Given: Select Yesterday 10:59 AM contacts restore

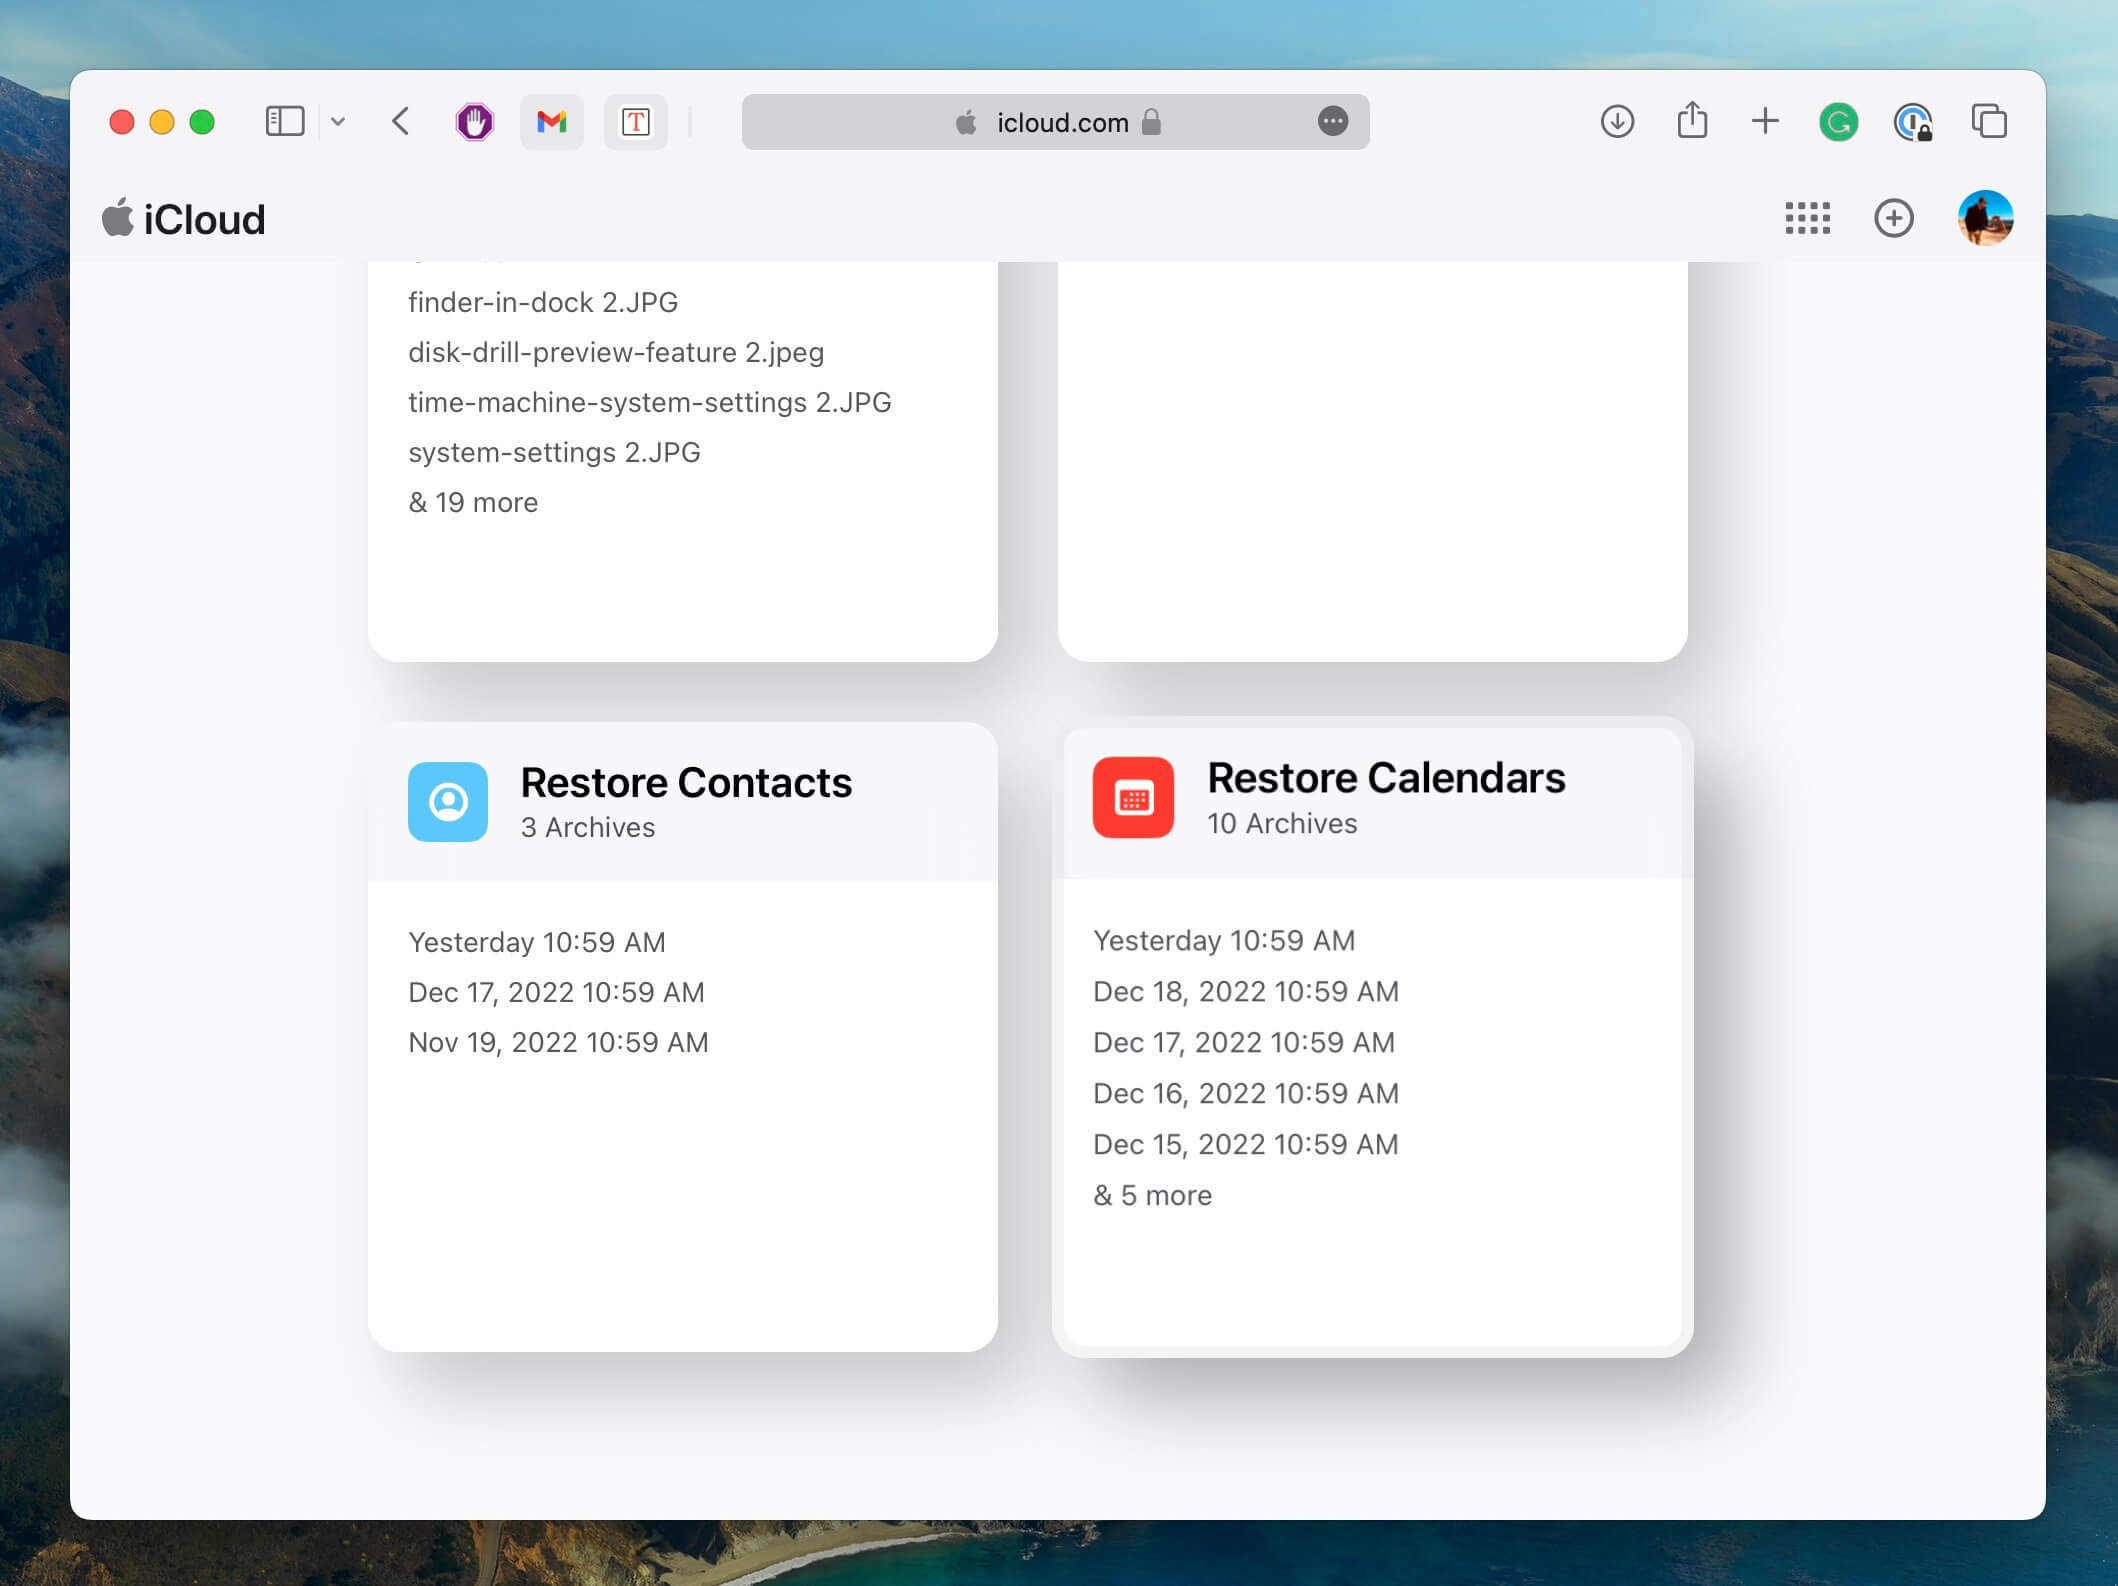Looking at the screenshot, I should (x=538, y=943).
